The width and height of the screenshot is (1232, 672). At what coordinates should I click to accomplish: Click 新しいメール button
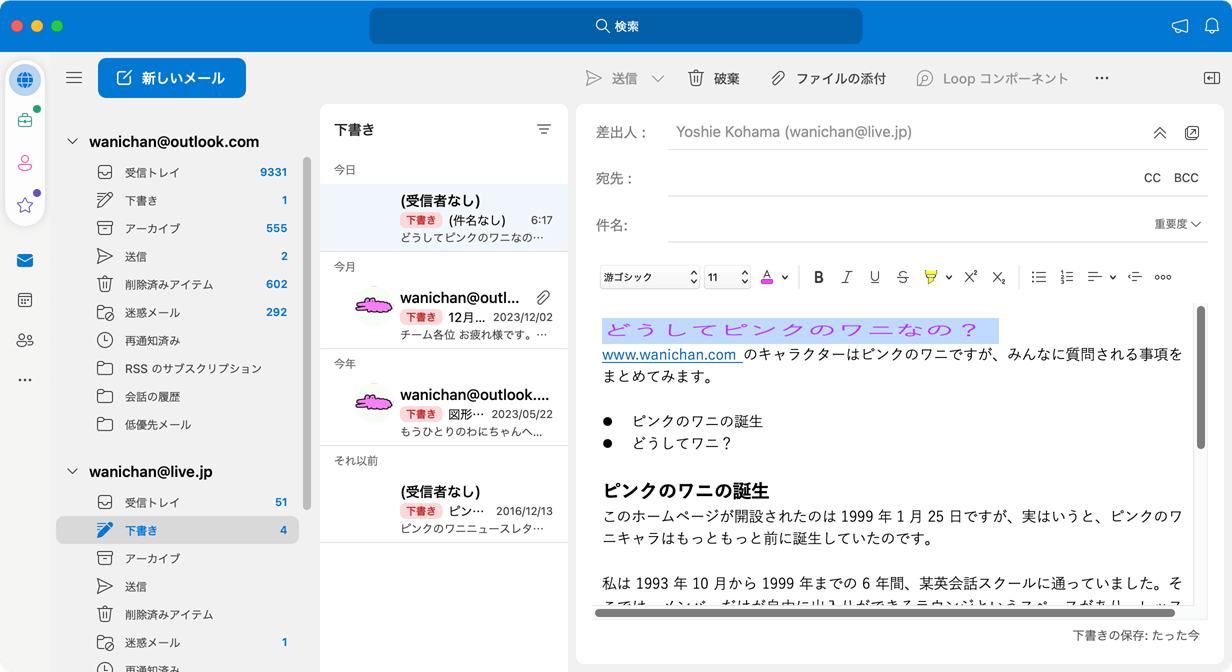click(x=172, y=78)
